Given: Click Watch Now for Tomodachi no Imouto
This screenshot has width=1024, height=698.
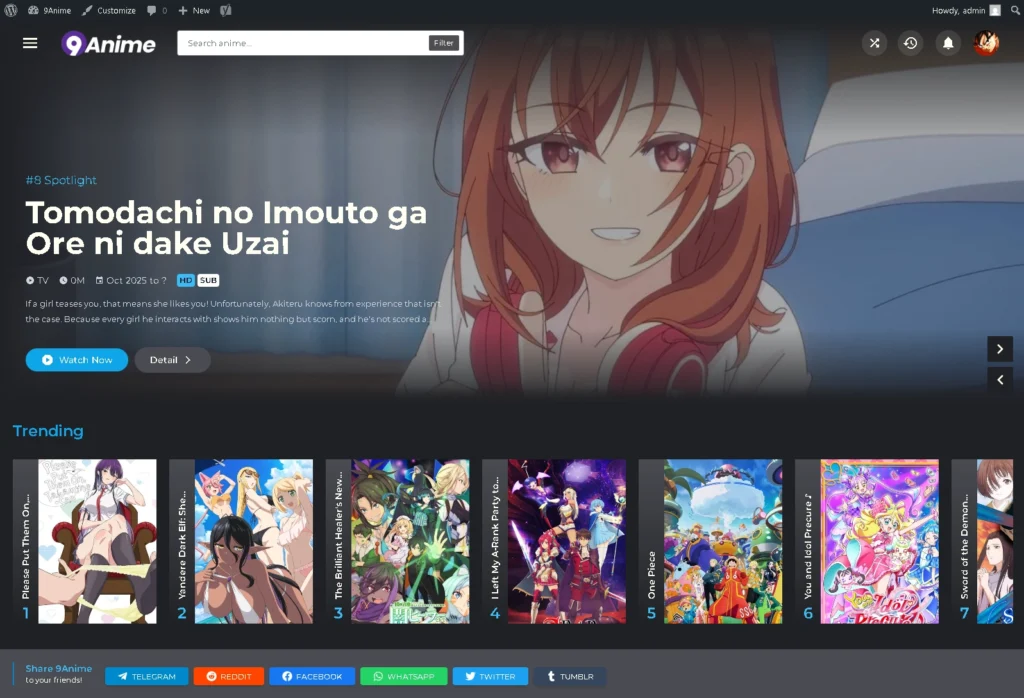Looking at the screenshot, I should tap(76, 360).
